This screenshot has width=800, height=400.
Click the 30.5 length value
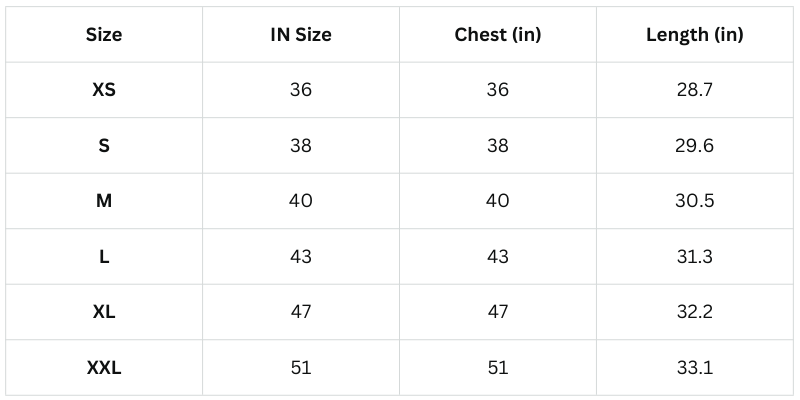click(694, 201)
